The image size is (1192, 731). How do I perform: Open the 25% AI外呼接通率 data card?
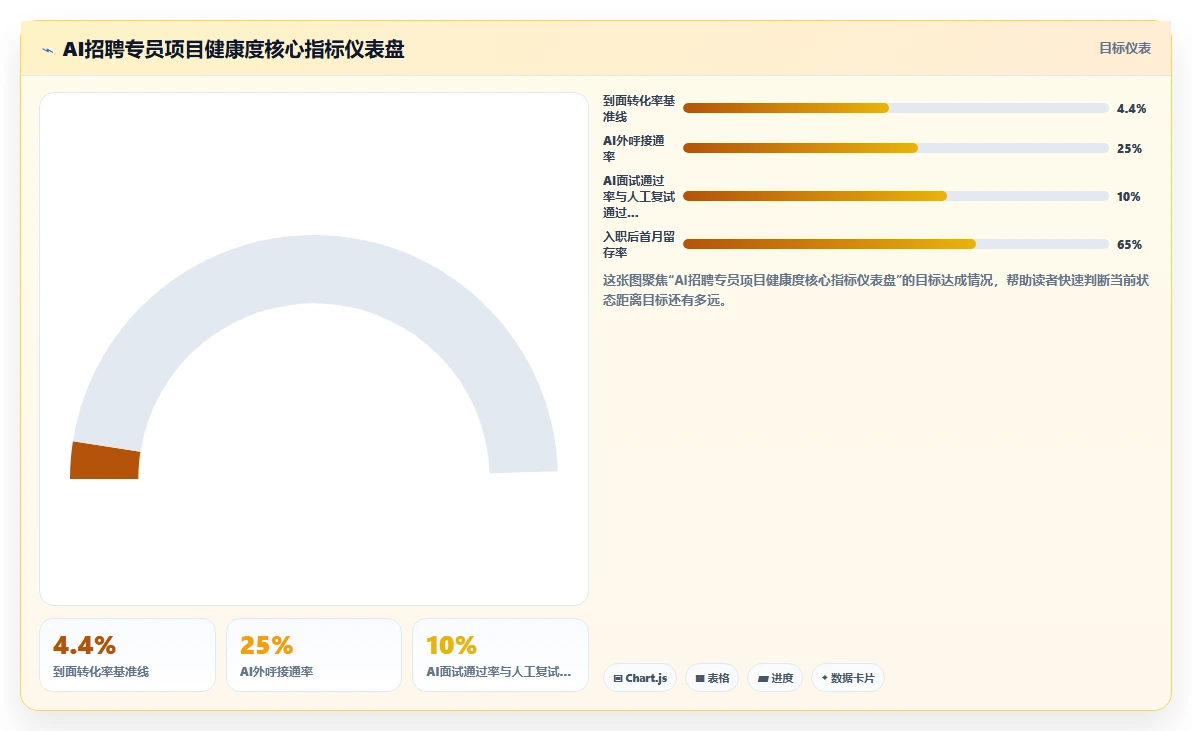click(314, 655)
